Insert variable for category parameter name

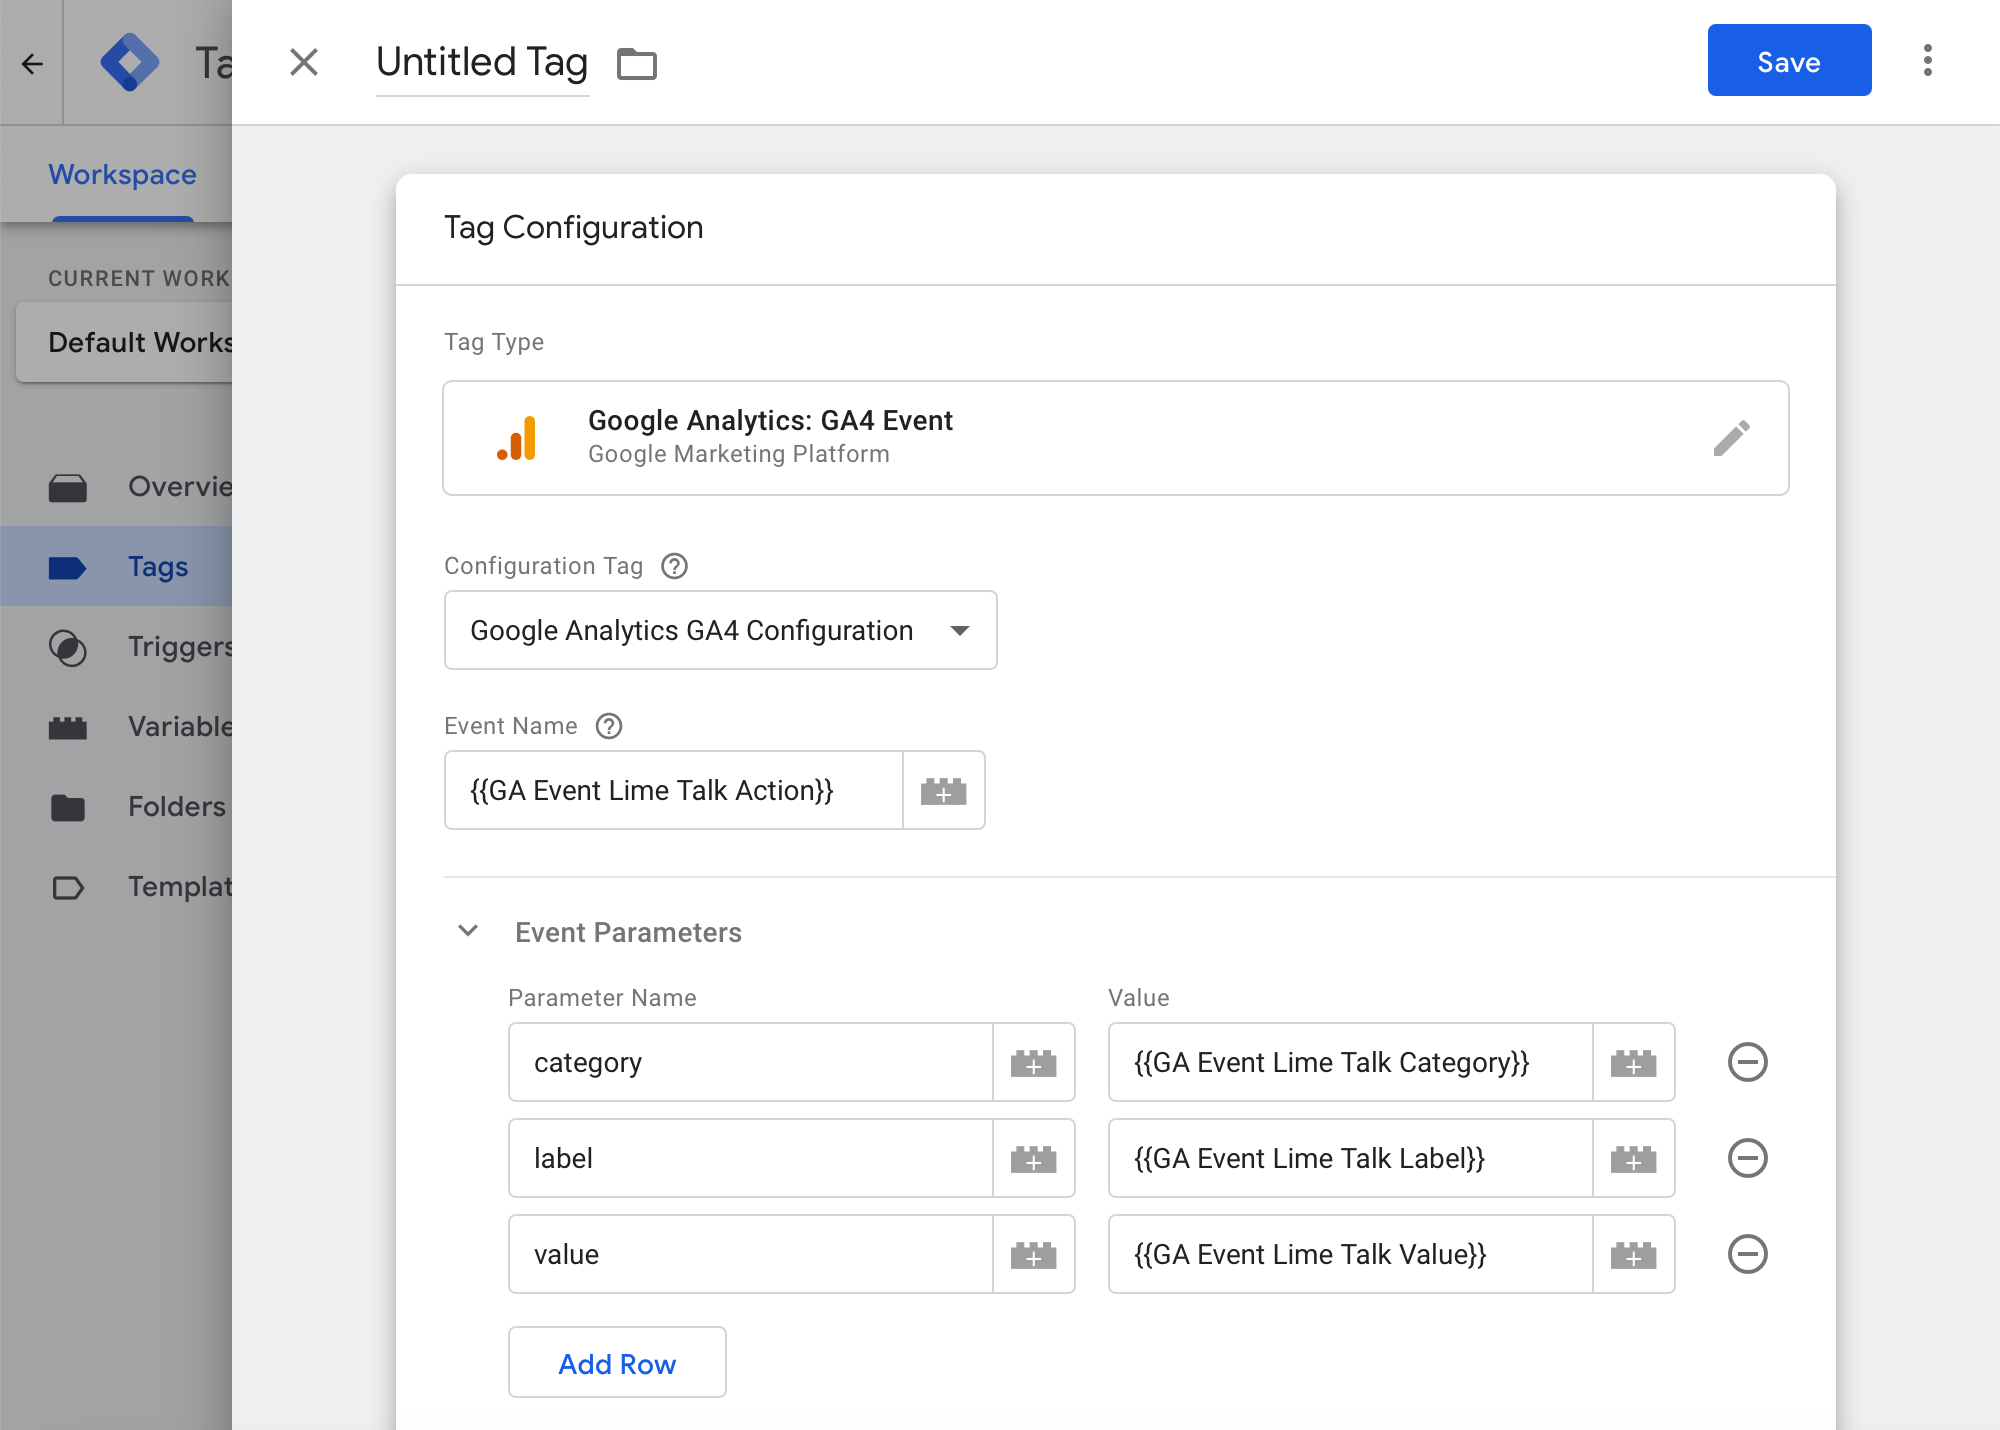[1033, 1062]
